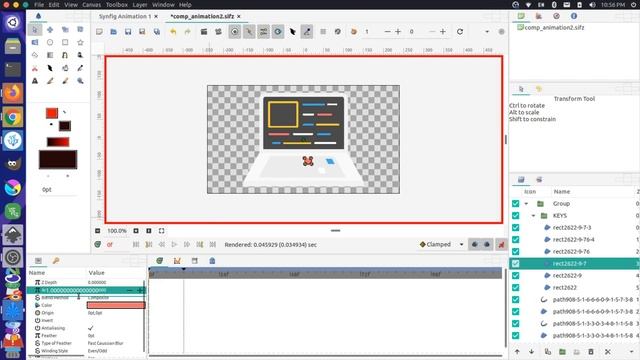640x360 pixels.
Task: Toggle checkbox of rect2622-9-76-4 layer
Action: 516,240
